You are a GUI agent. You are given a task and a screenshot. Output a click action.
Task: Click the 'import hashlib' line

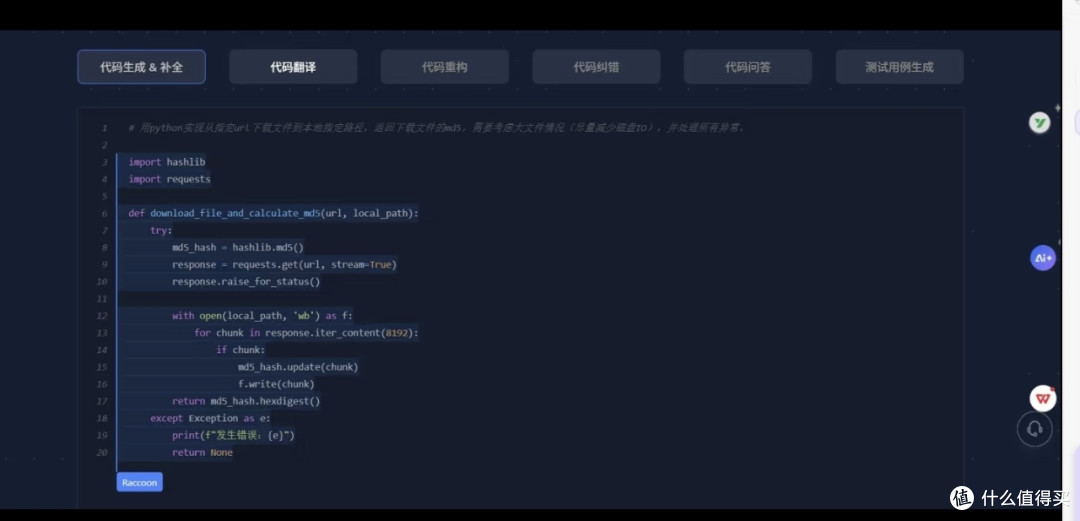(167, 162)
